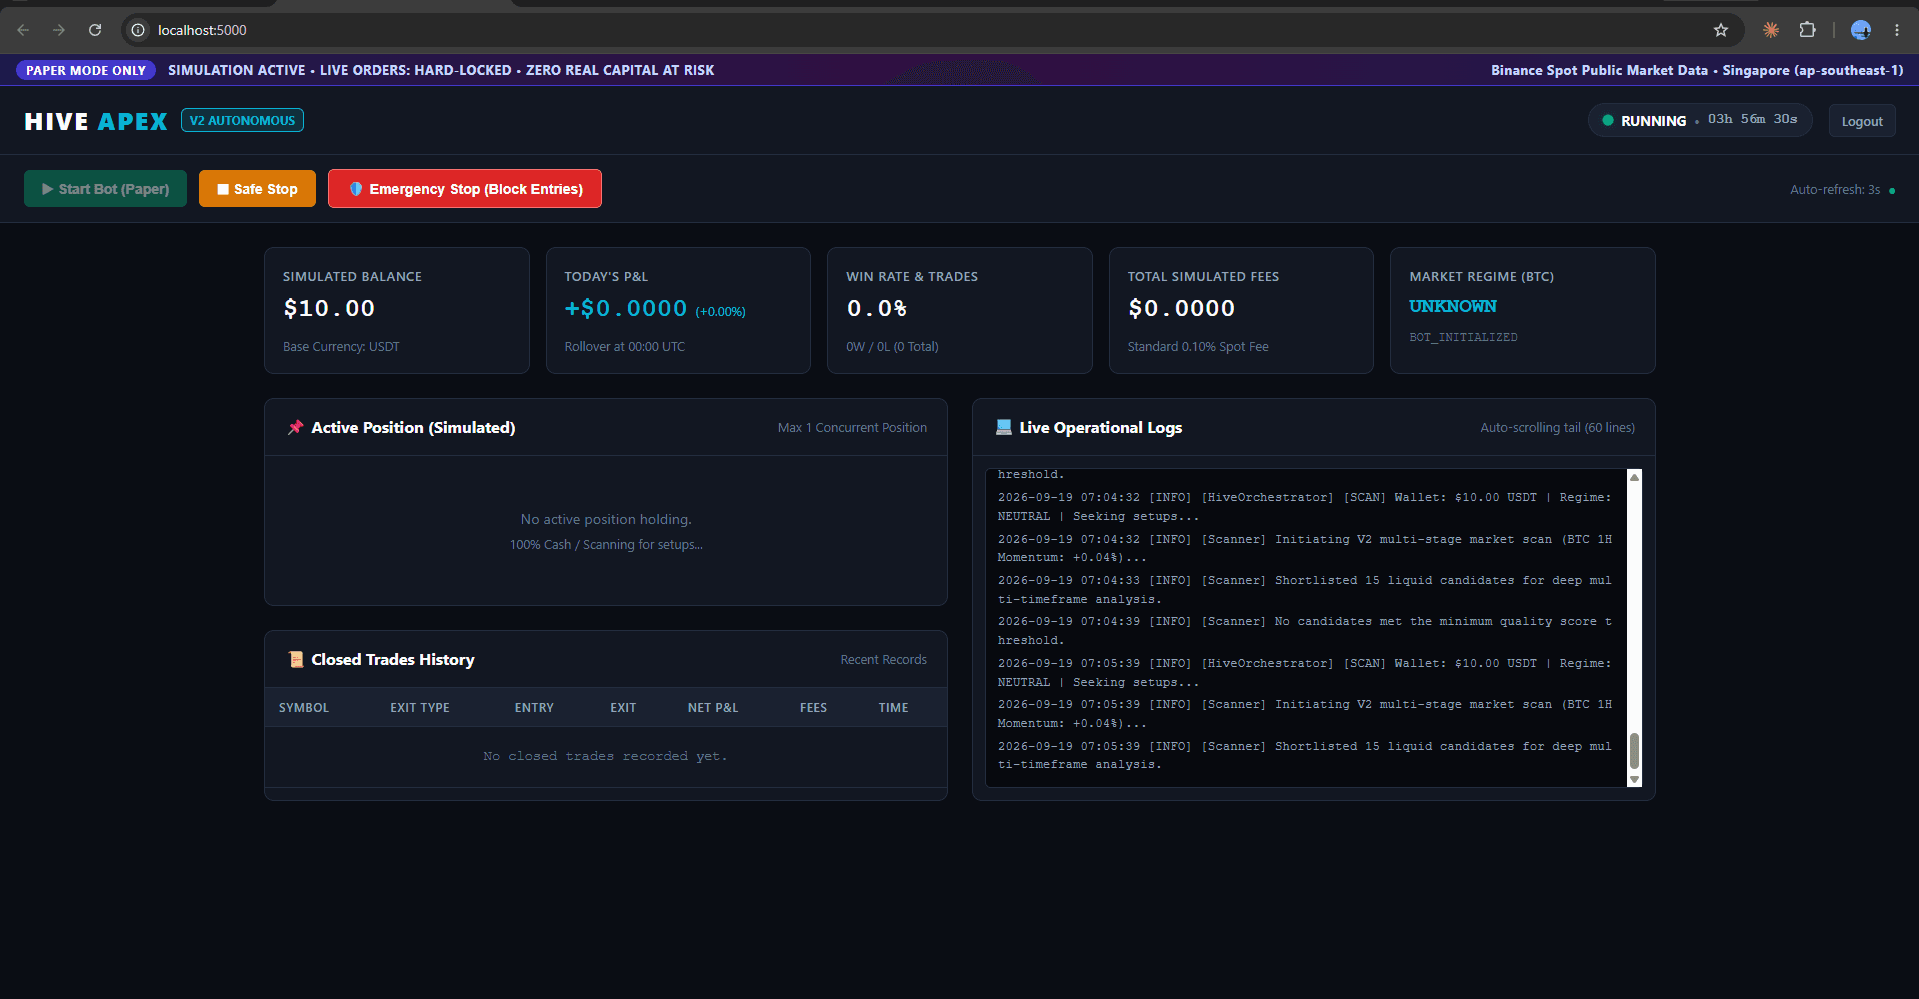Click 'No closed trades recorded yet.' message

605,756
